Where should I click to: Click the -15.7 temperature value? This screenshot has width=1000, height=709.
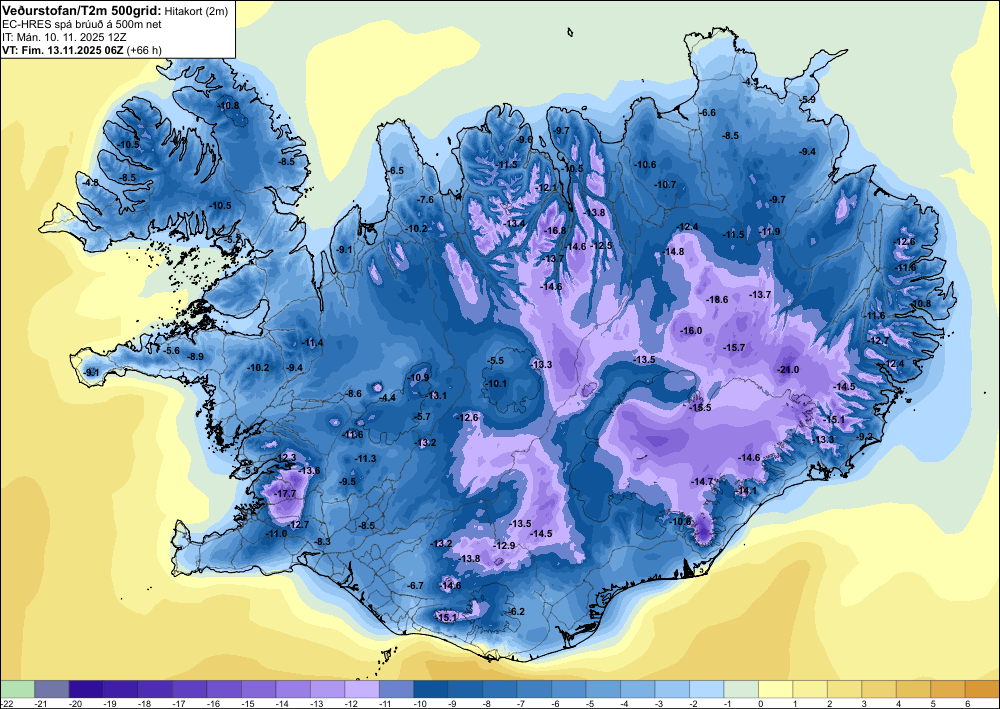(734, 347)
